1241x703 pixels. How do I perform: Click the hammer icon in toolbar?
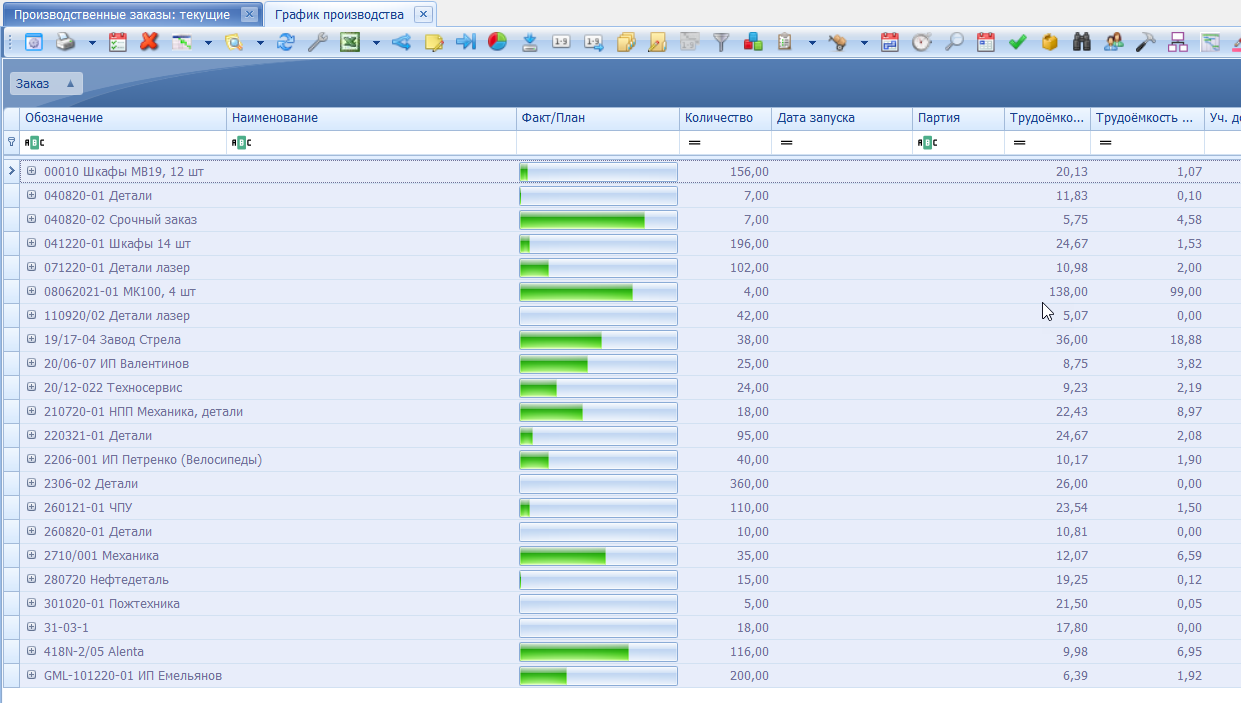click(x=1146, y=42)
